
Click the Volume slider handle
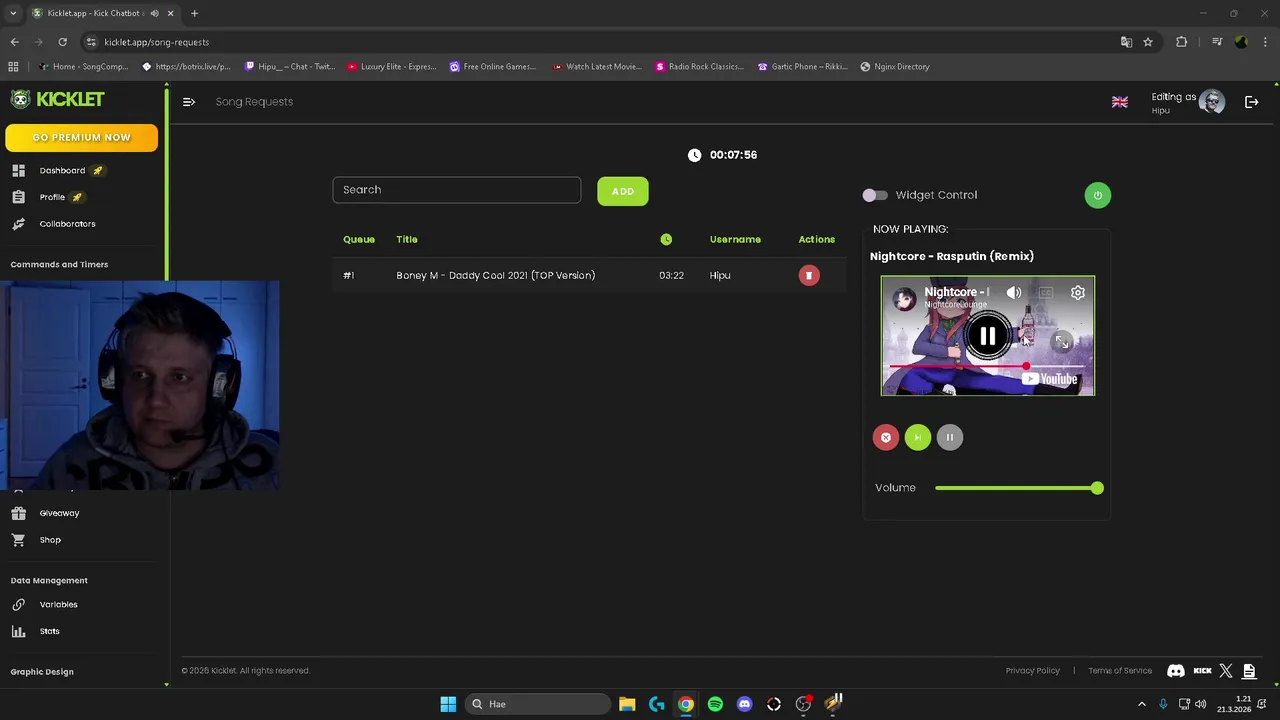(1097, 488)
